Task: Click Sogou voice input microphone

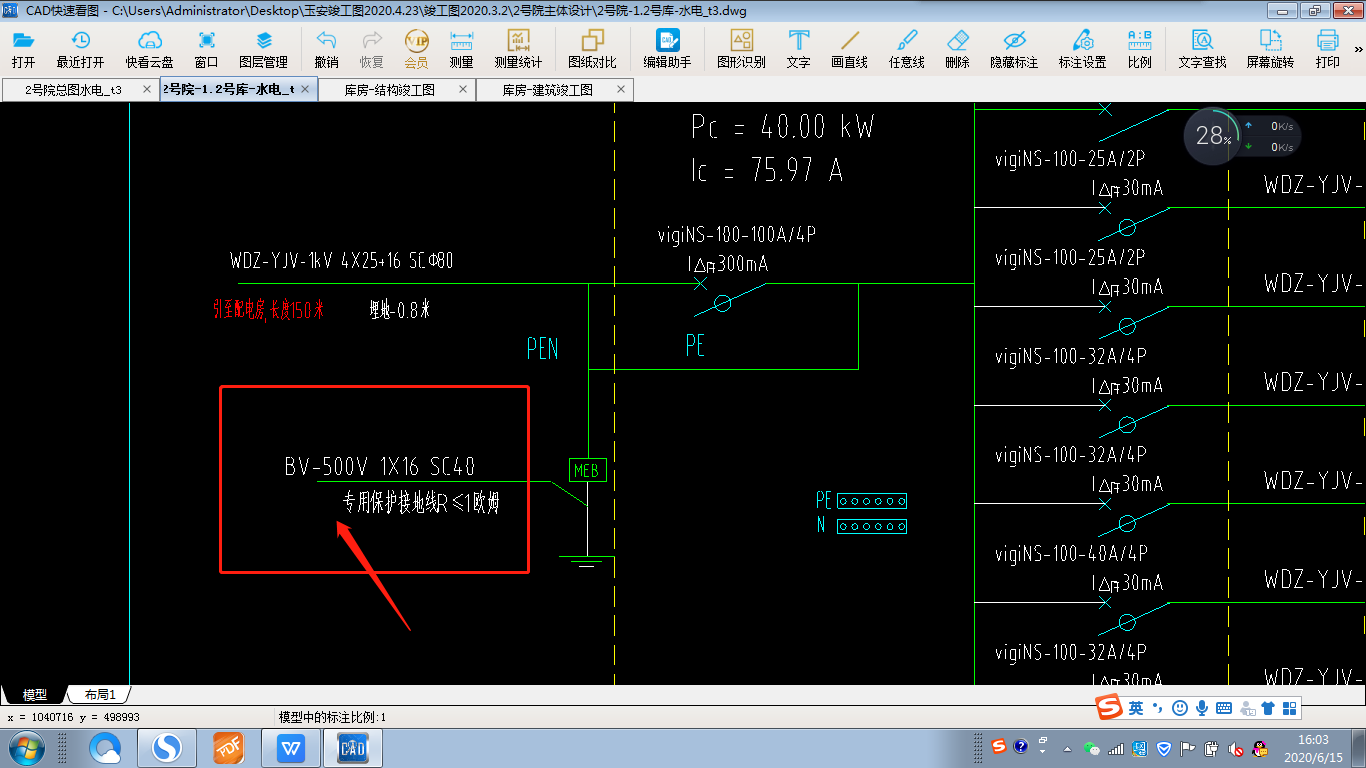Action: pos(1202,708)
